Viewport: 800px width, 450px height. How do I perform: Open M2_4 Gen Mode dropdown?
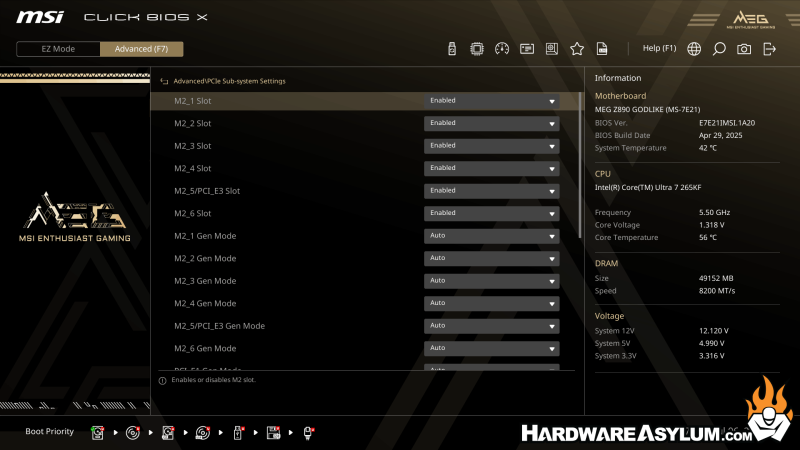tap(491, 303)
